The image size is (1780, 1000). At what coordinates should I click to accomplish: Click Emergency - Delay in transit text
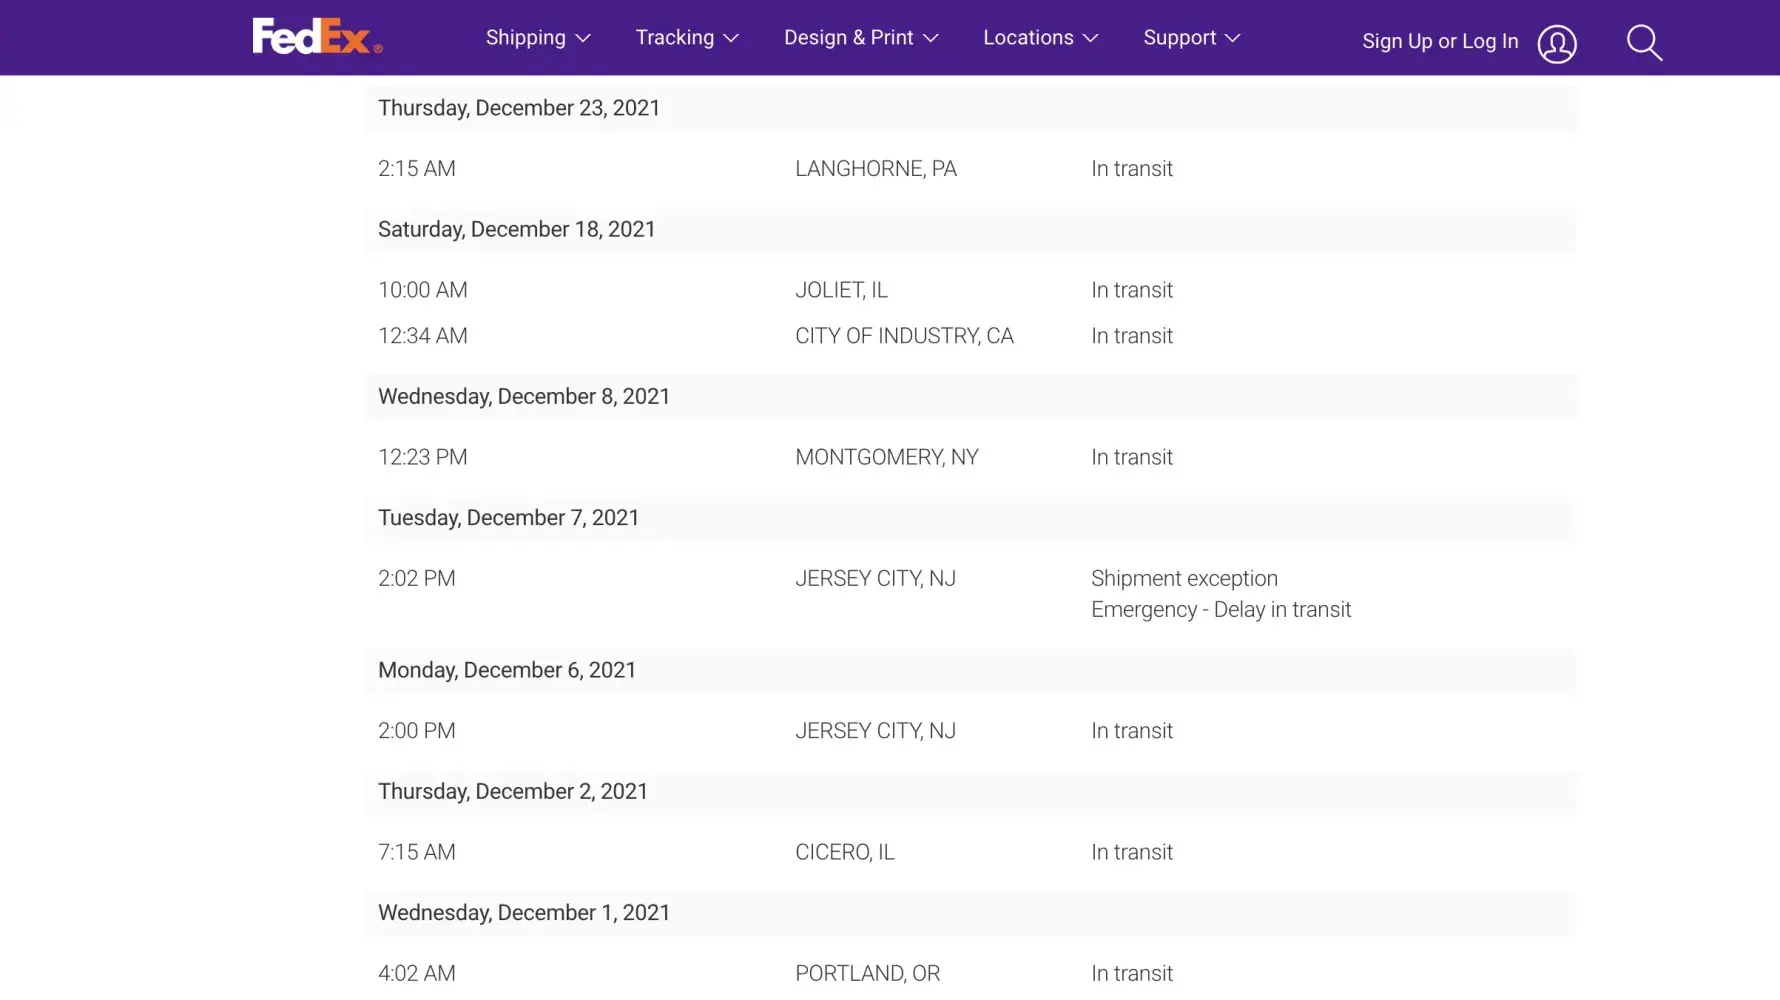click(1220, 610)
